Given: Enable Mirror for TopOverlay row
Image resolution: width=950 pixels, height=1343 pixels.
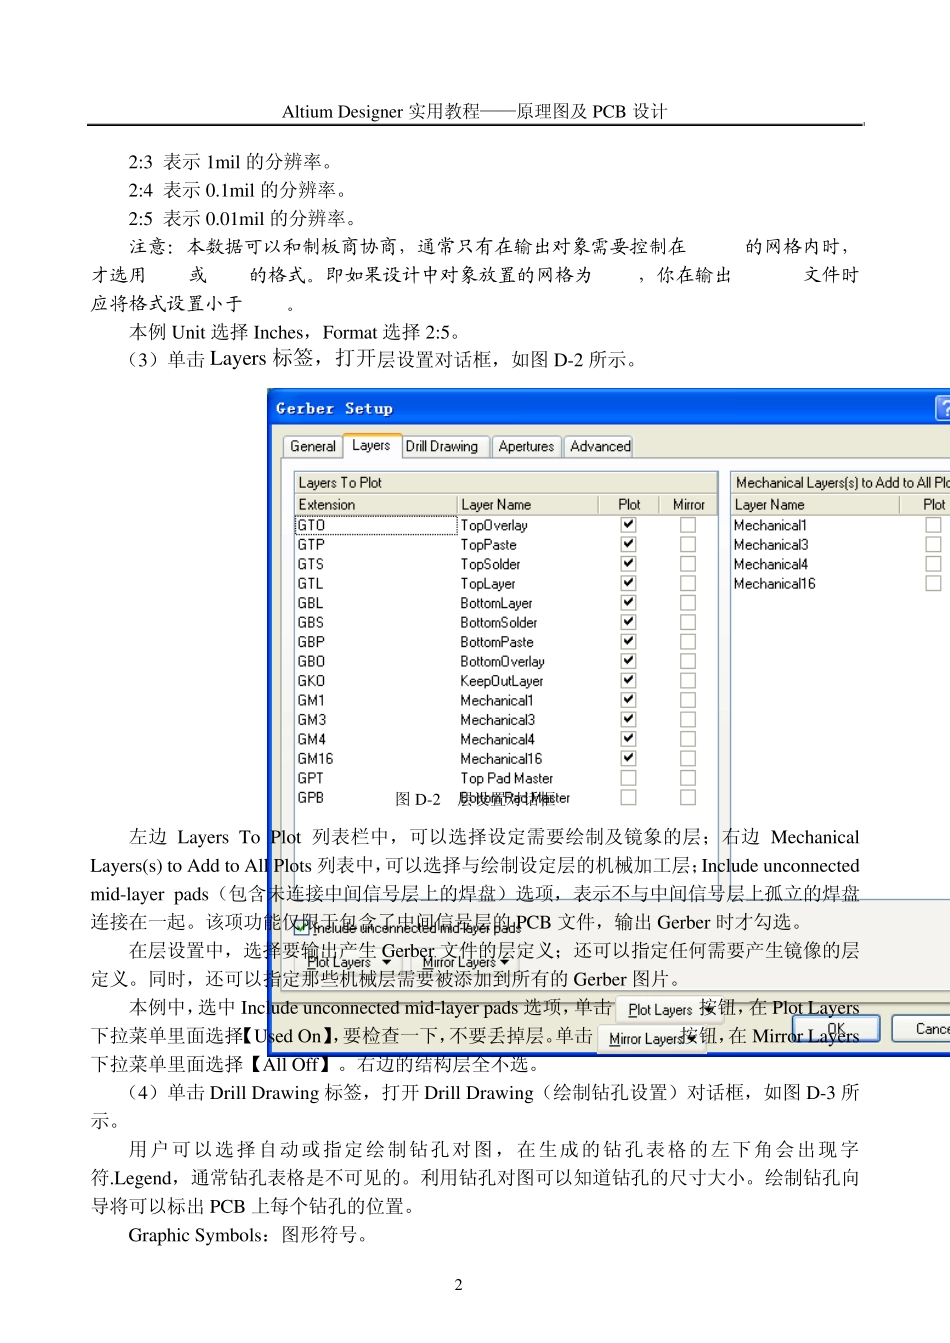Looking at the screenshot, I should point(688,524).
